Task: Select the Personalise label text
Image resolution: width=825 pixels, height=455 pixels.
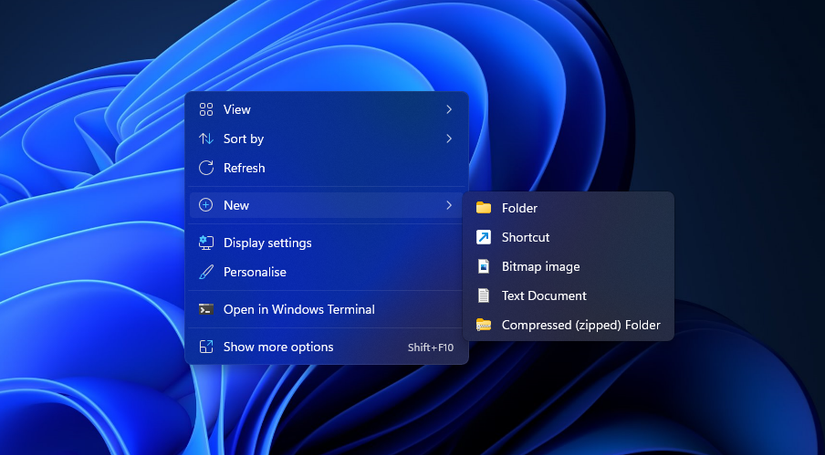Action: click(255, 272)
